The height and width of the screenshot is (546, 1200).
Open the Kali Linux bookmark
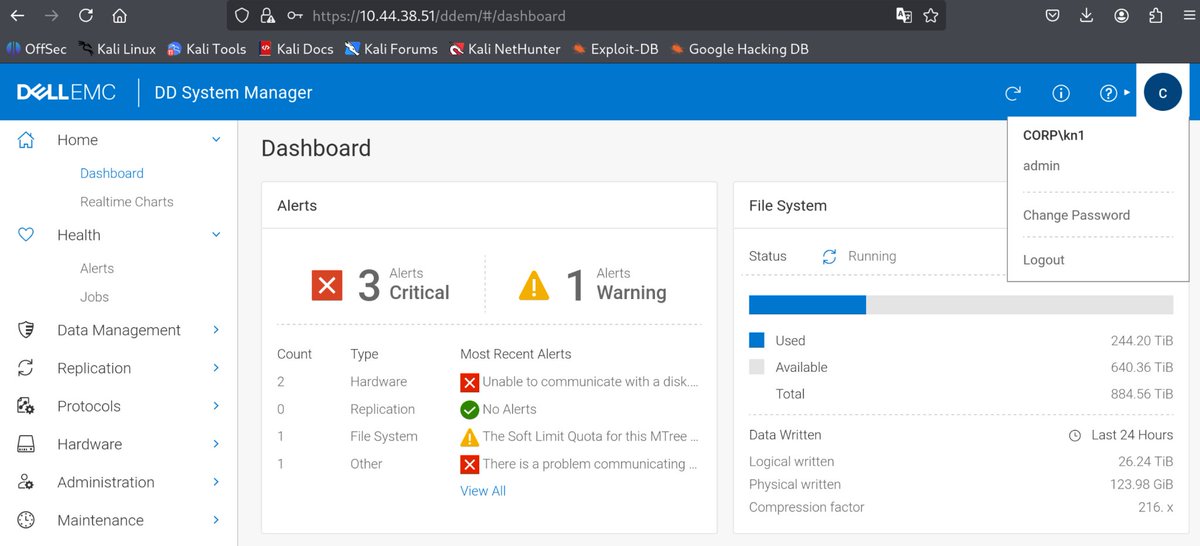118,48
